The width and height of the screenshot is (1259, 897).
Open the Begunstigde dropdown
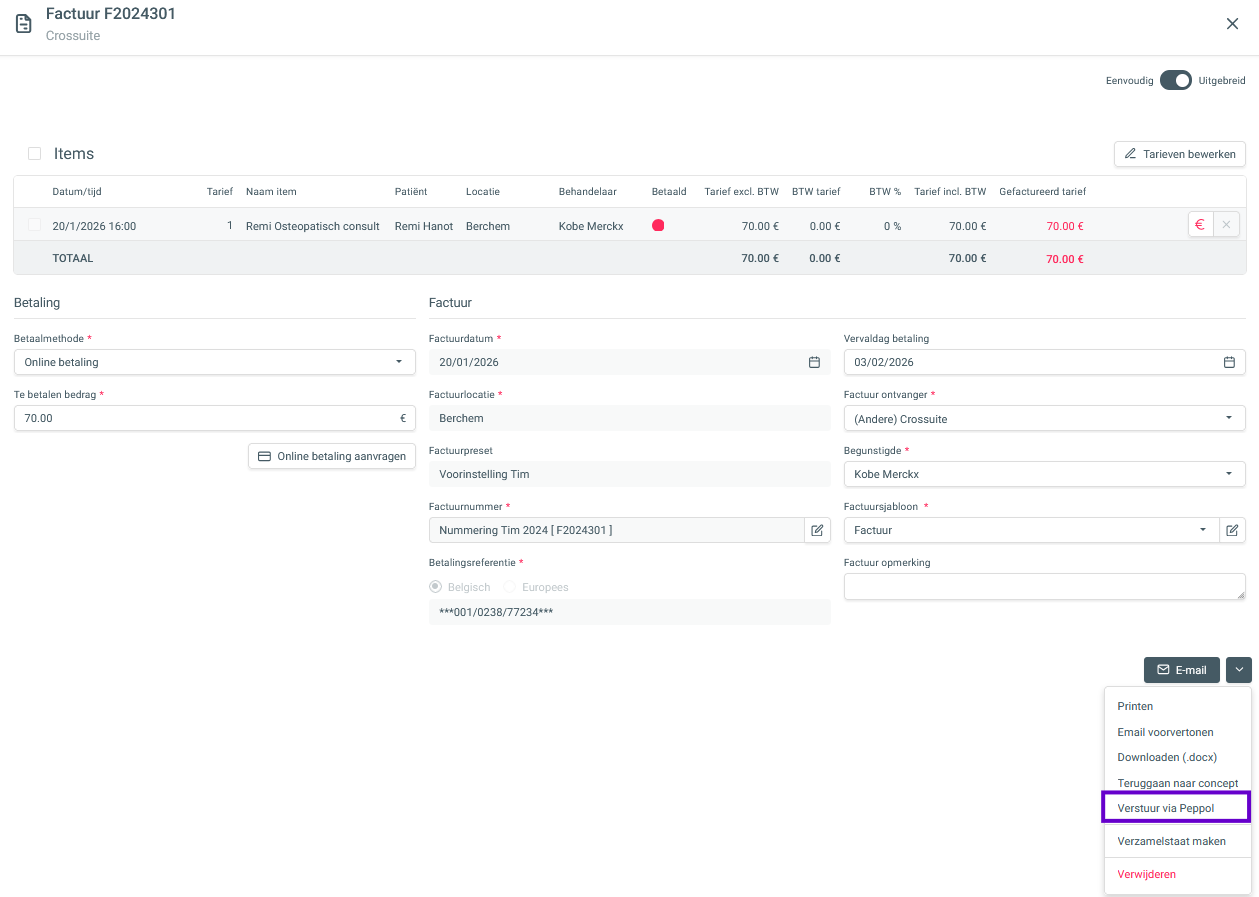1044,474
